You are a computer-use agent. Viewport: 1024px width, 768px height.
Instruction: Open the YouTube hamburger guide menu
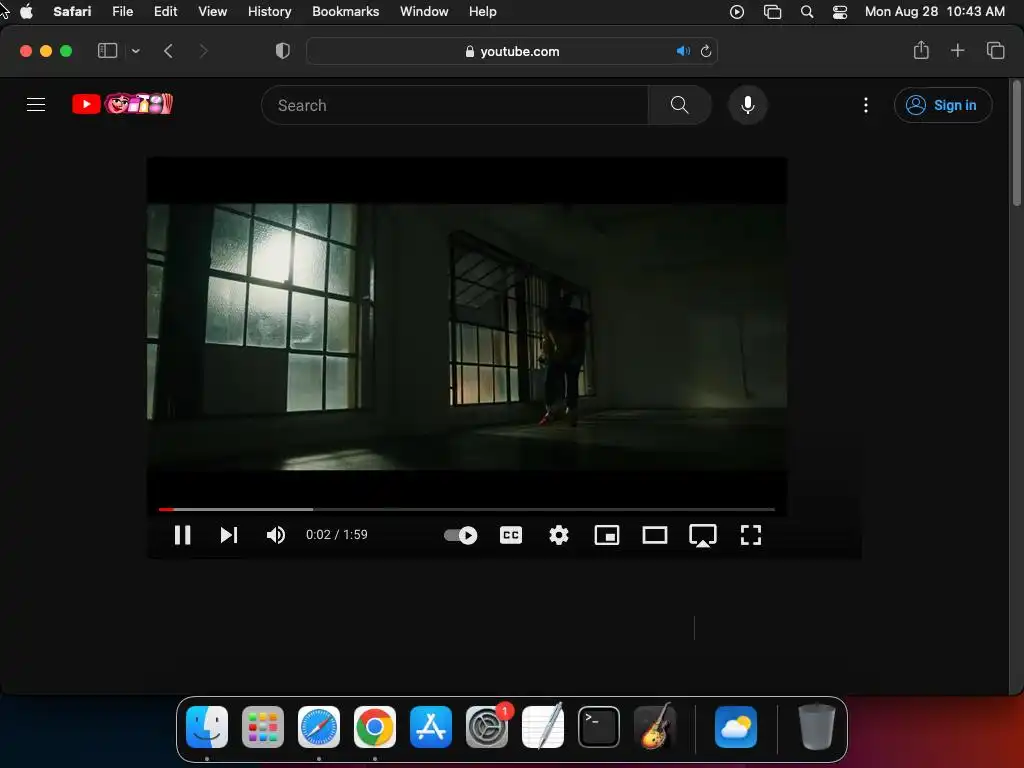point(36,104)
